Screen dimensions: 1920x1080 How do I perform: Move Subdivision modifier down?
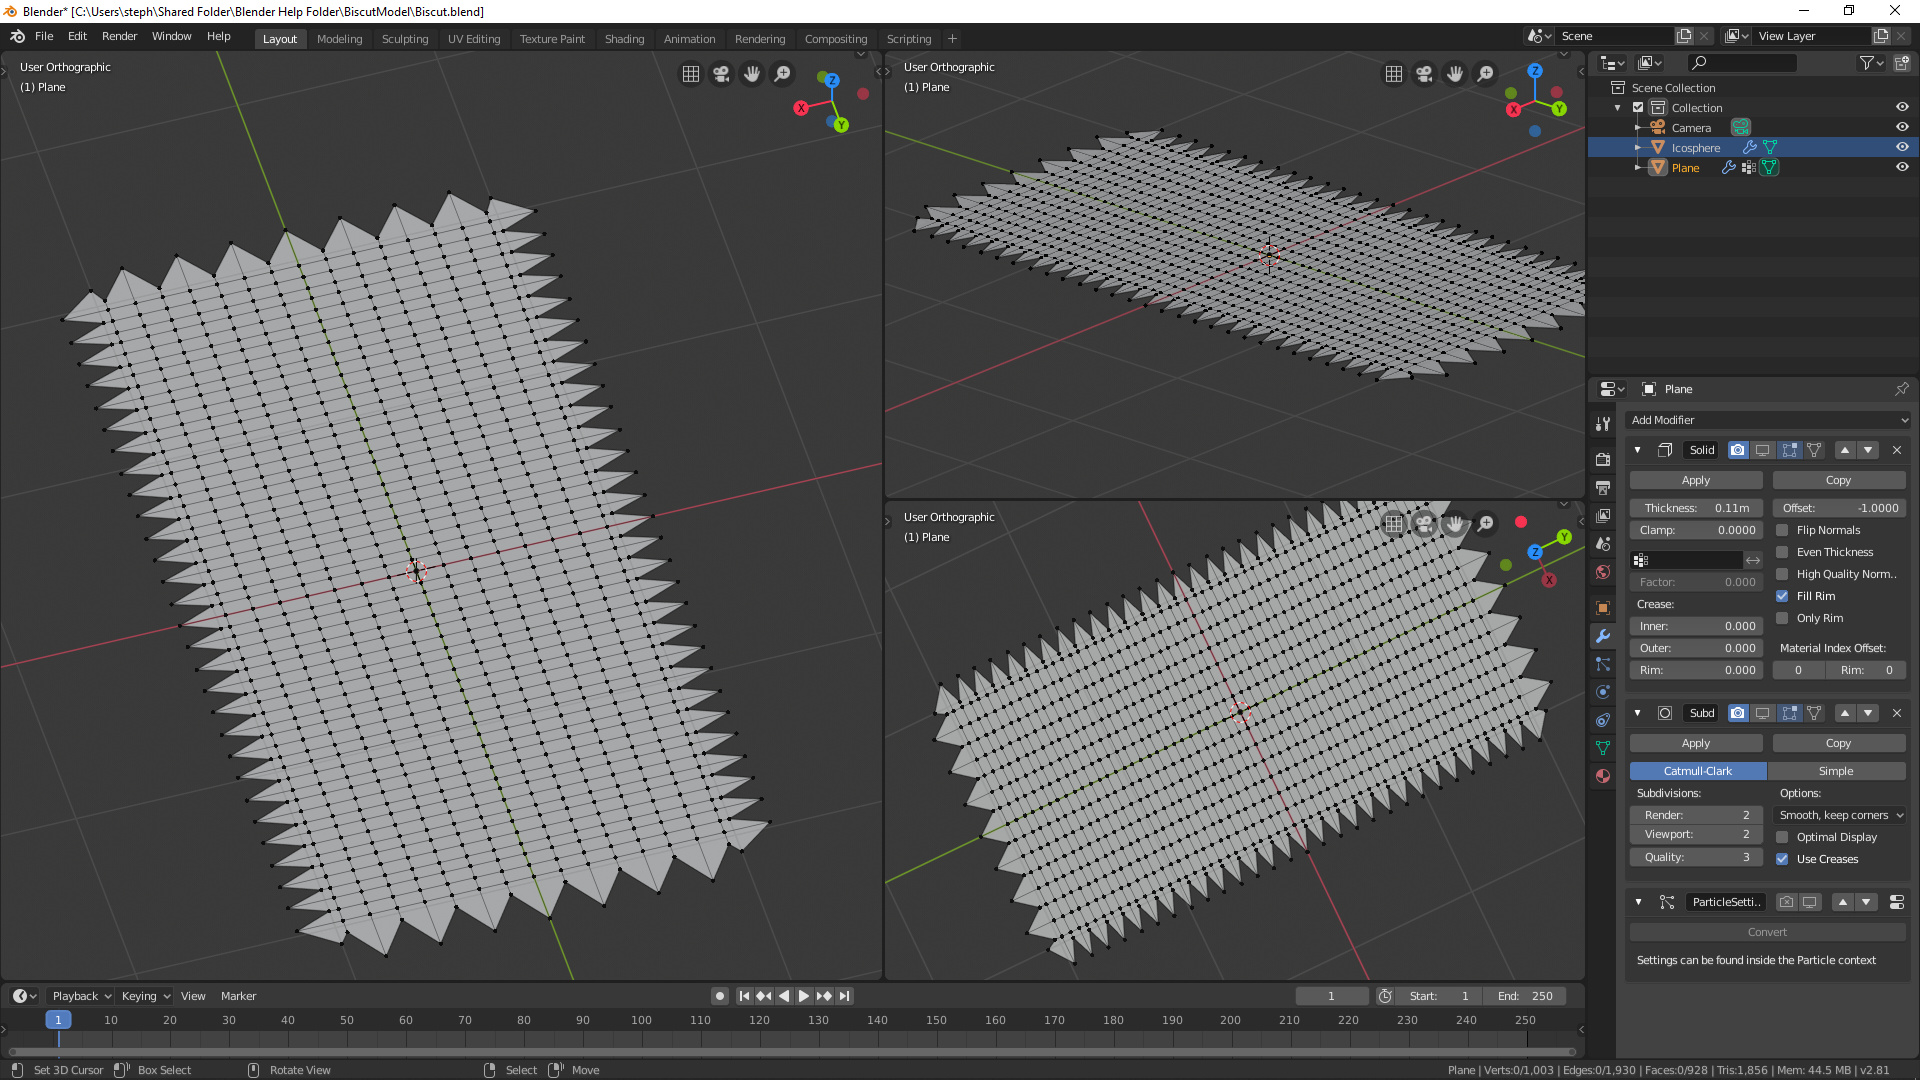point(1868,713)
